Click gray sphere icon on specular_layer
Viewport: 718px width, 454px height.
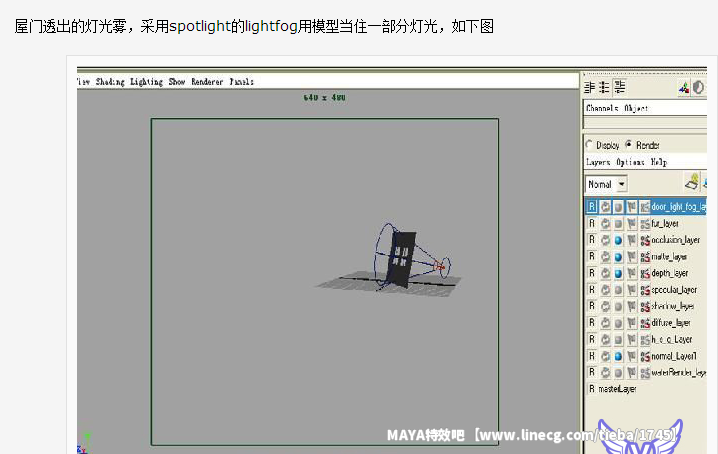click(618, 290)
